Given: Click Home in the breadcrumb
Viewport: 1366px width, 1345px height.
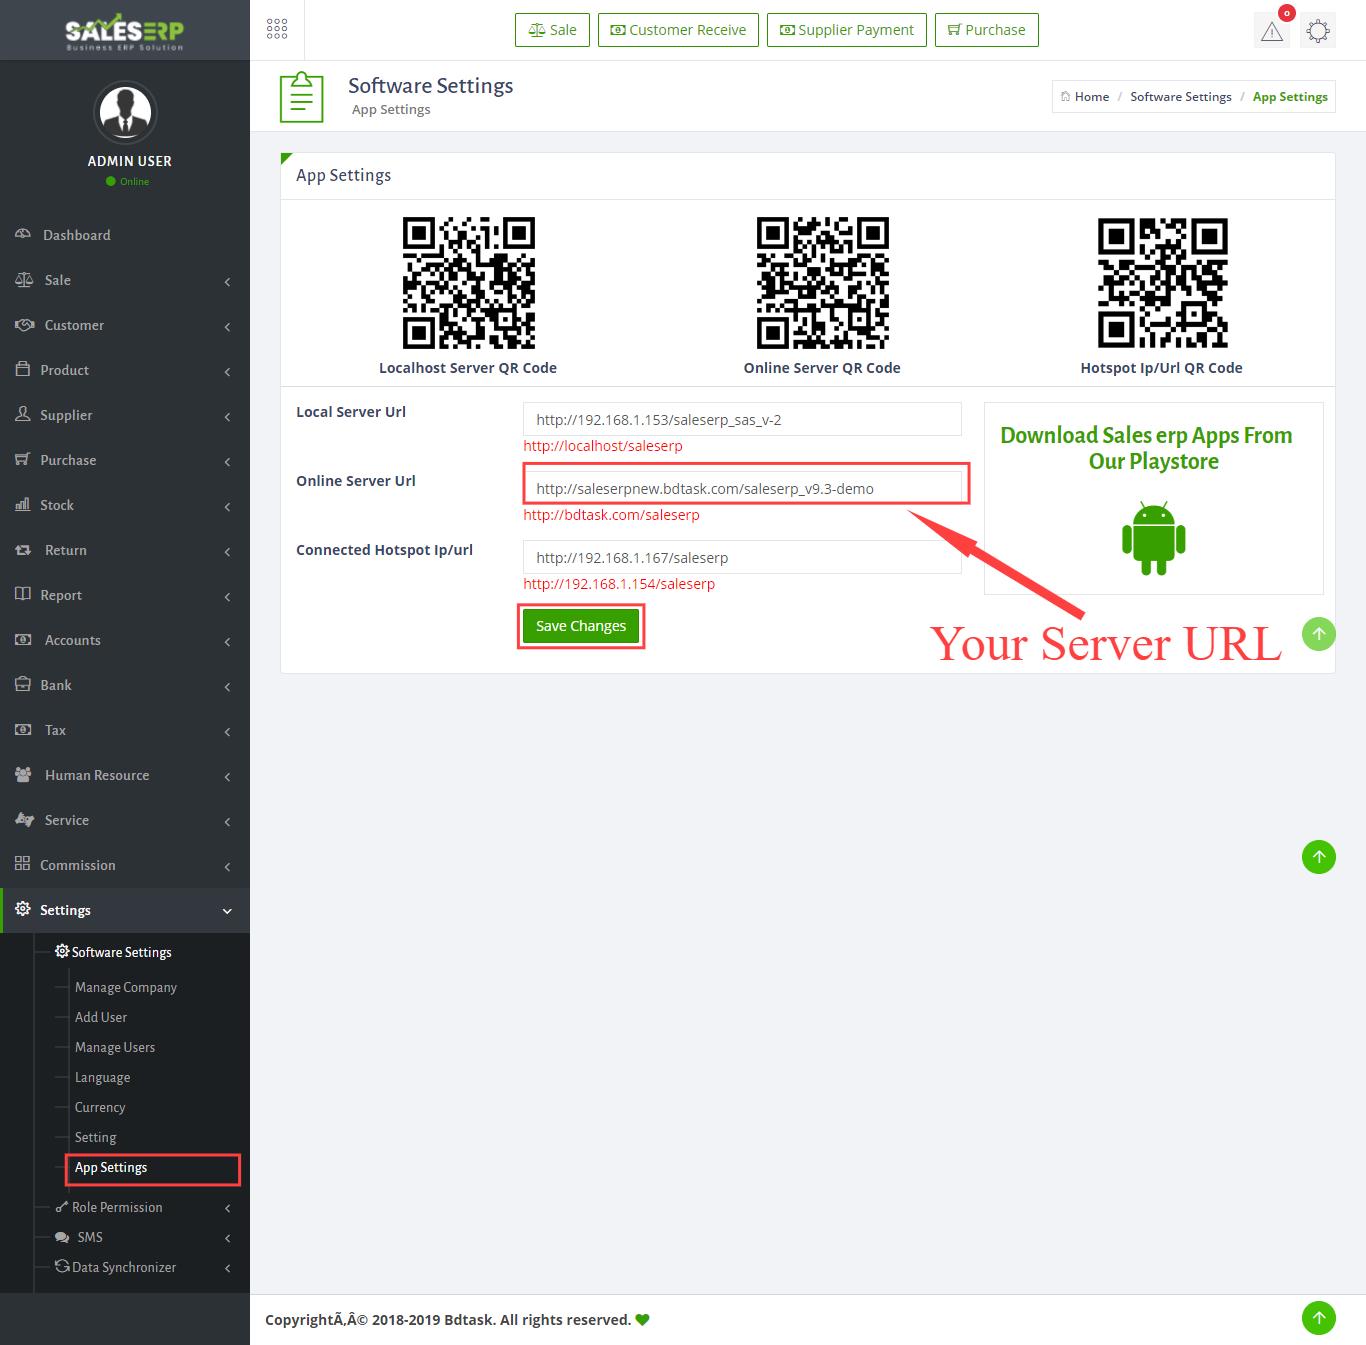Looking at the screenshot, I should point(1091,97).
